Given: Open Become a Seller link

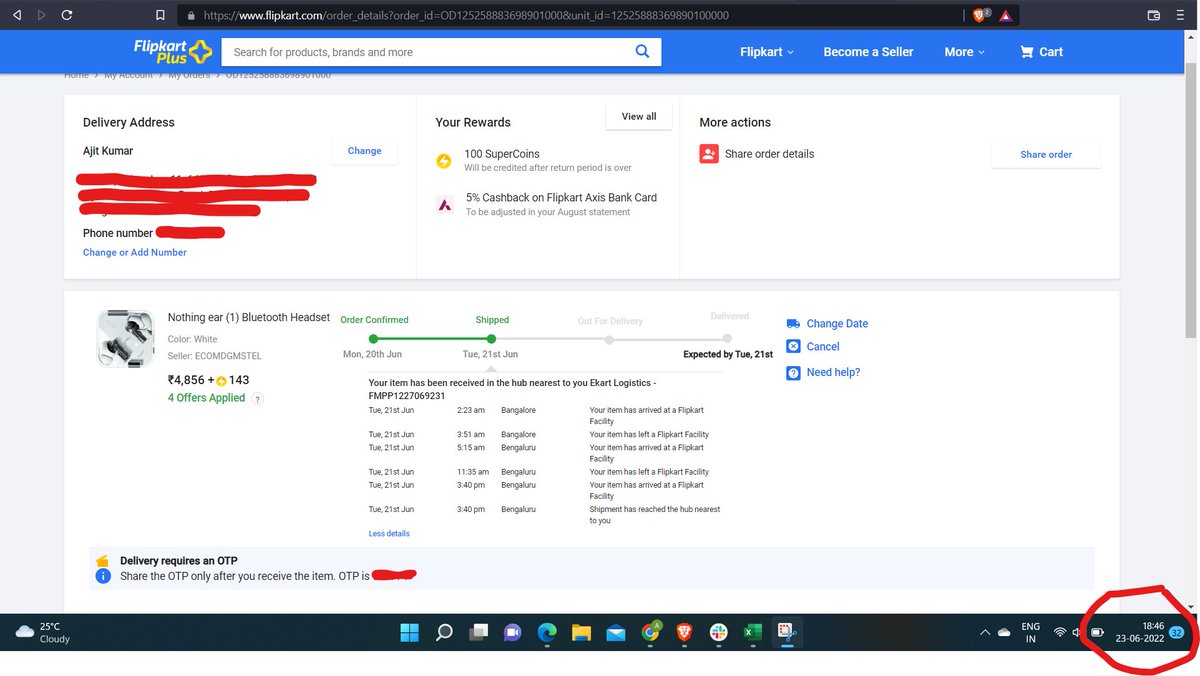Looking at the screenshot, I should tap(868, 52).
